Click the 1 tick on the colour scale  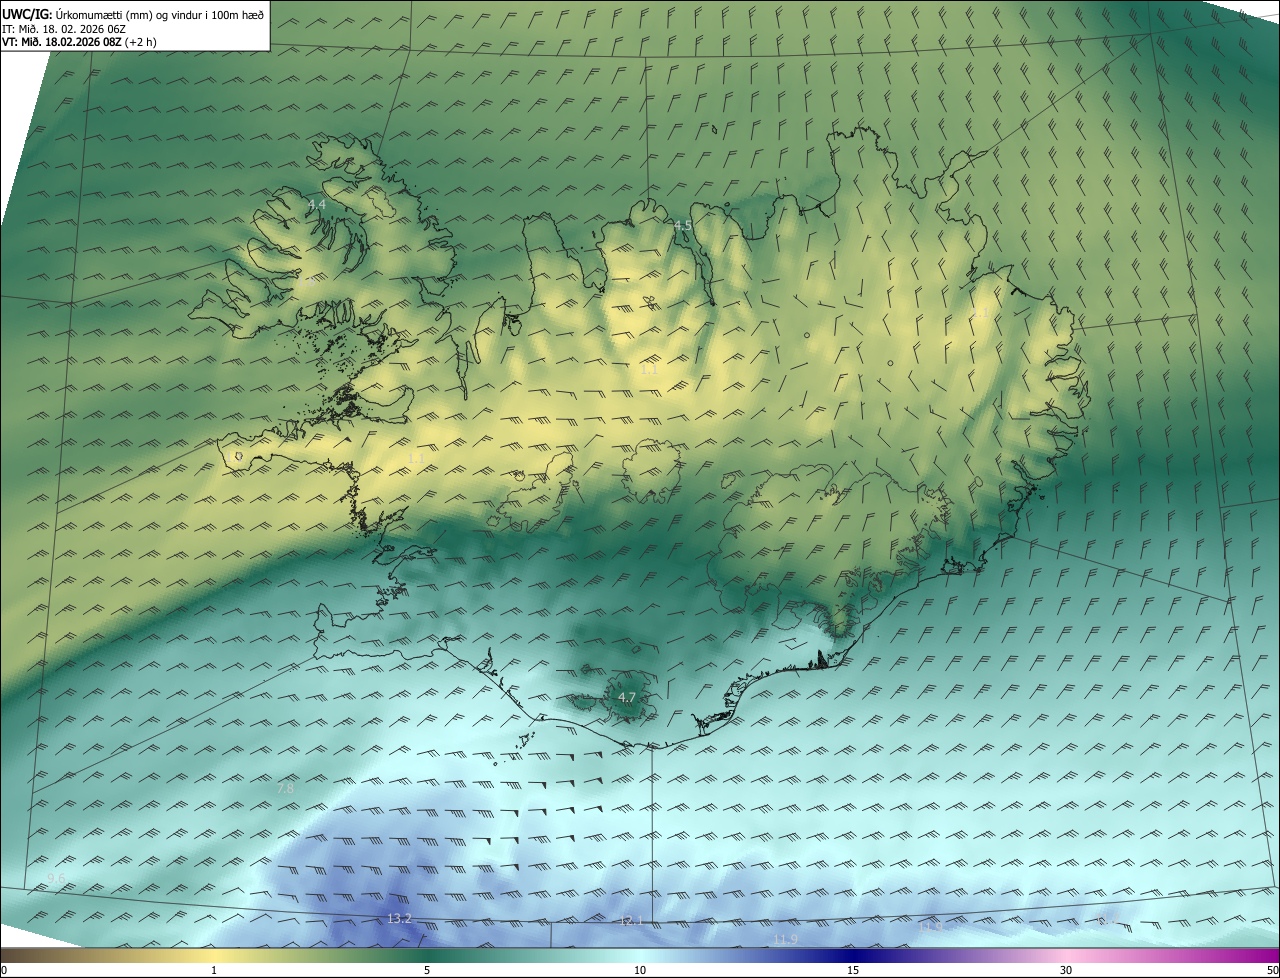[x=214, y=970]
